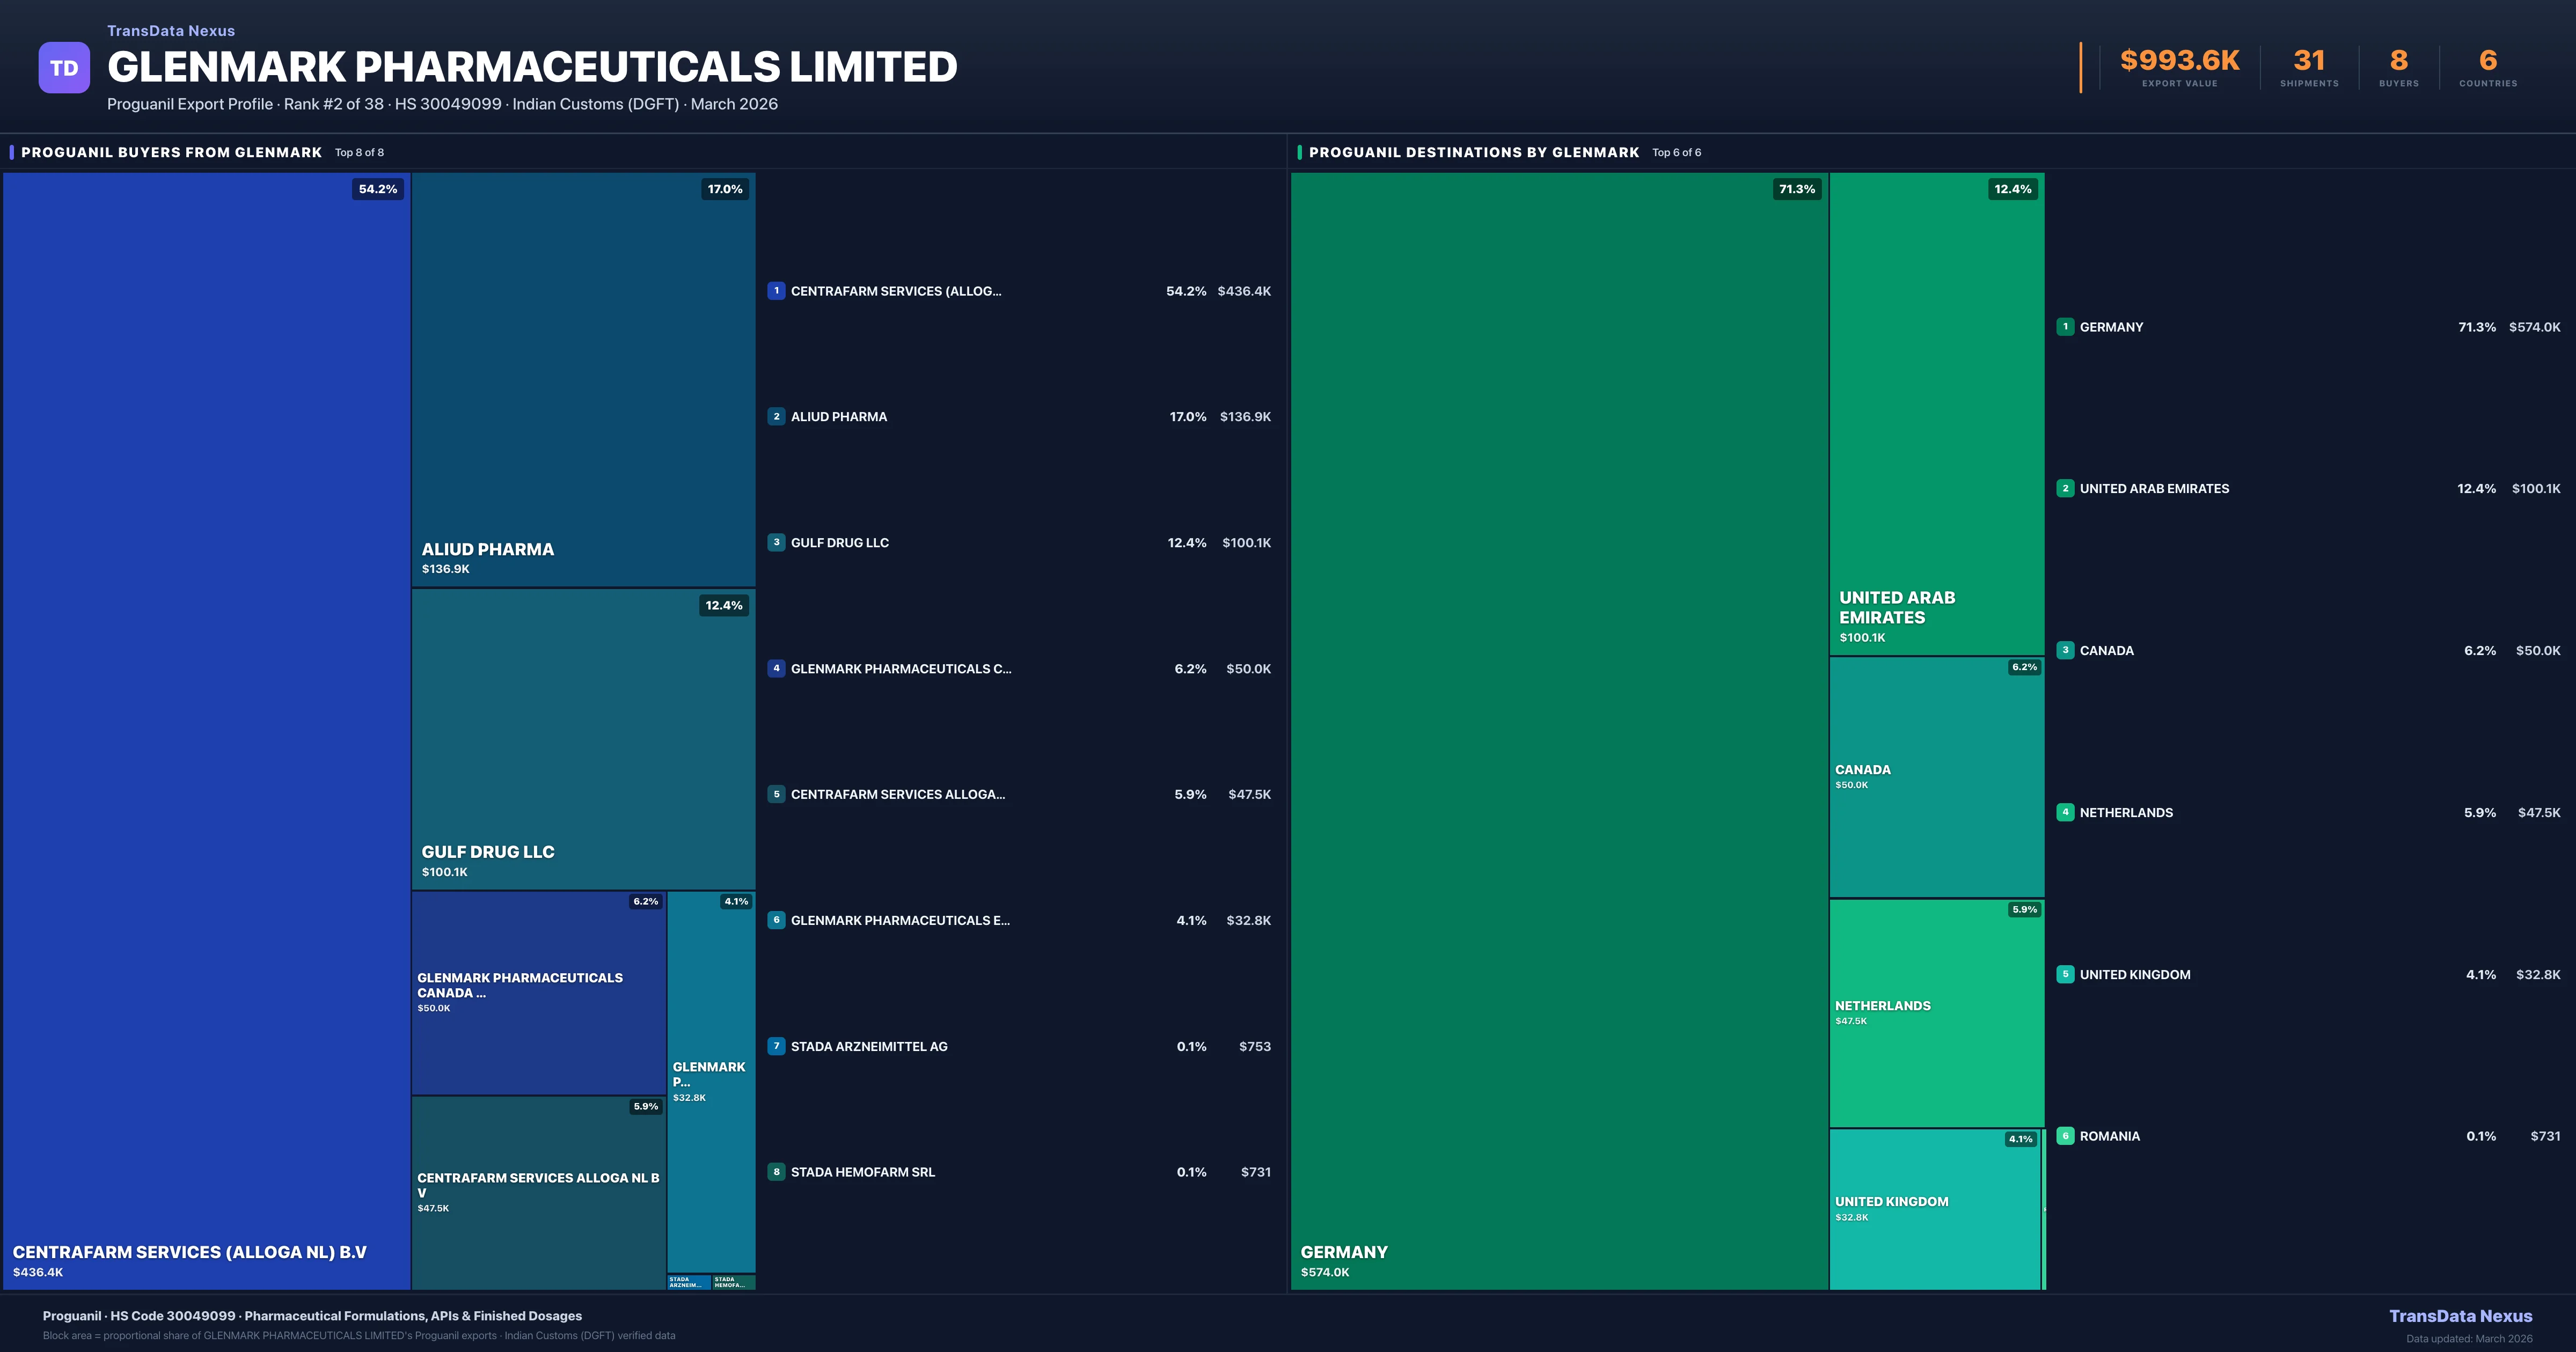
Task: Click the Netherlands treemap block
Action: pyautogui.click(x=1936, y=1013)
